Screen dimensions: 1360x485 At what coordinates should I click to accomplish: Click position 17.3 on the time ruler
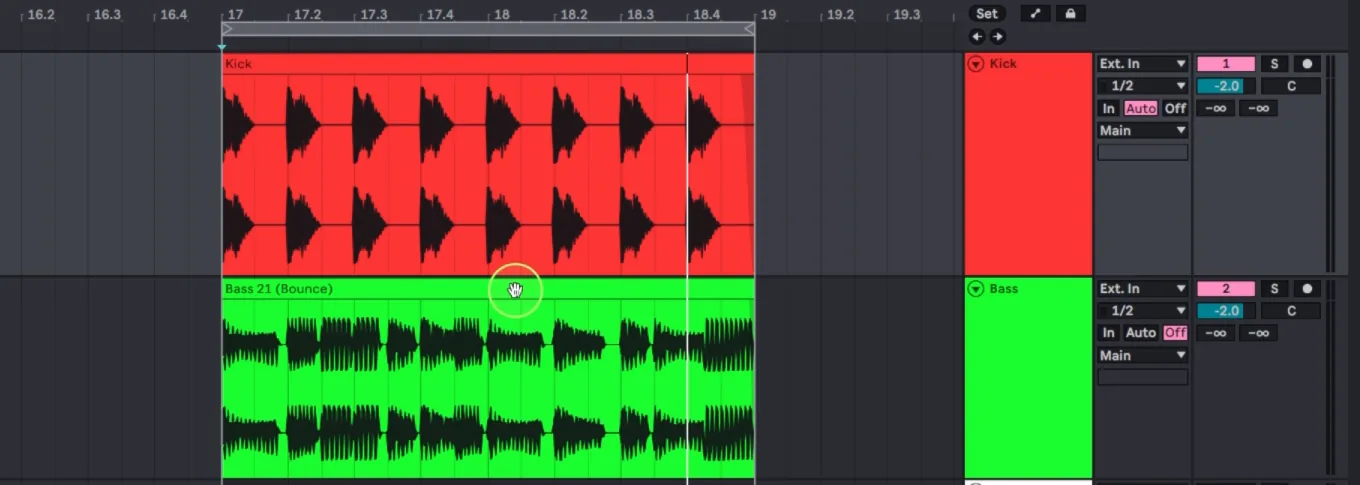point(374,15)
